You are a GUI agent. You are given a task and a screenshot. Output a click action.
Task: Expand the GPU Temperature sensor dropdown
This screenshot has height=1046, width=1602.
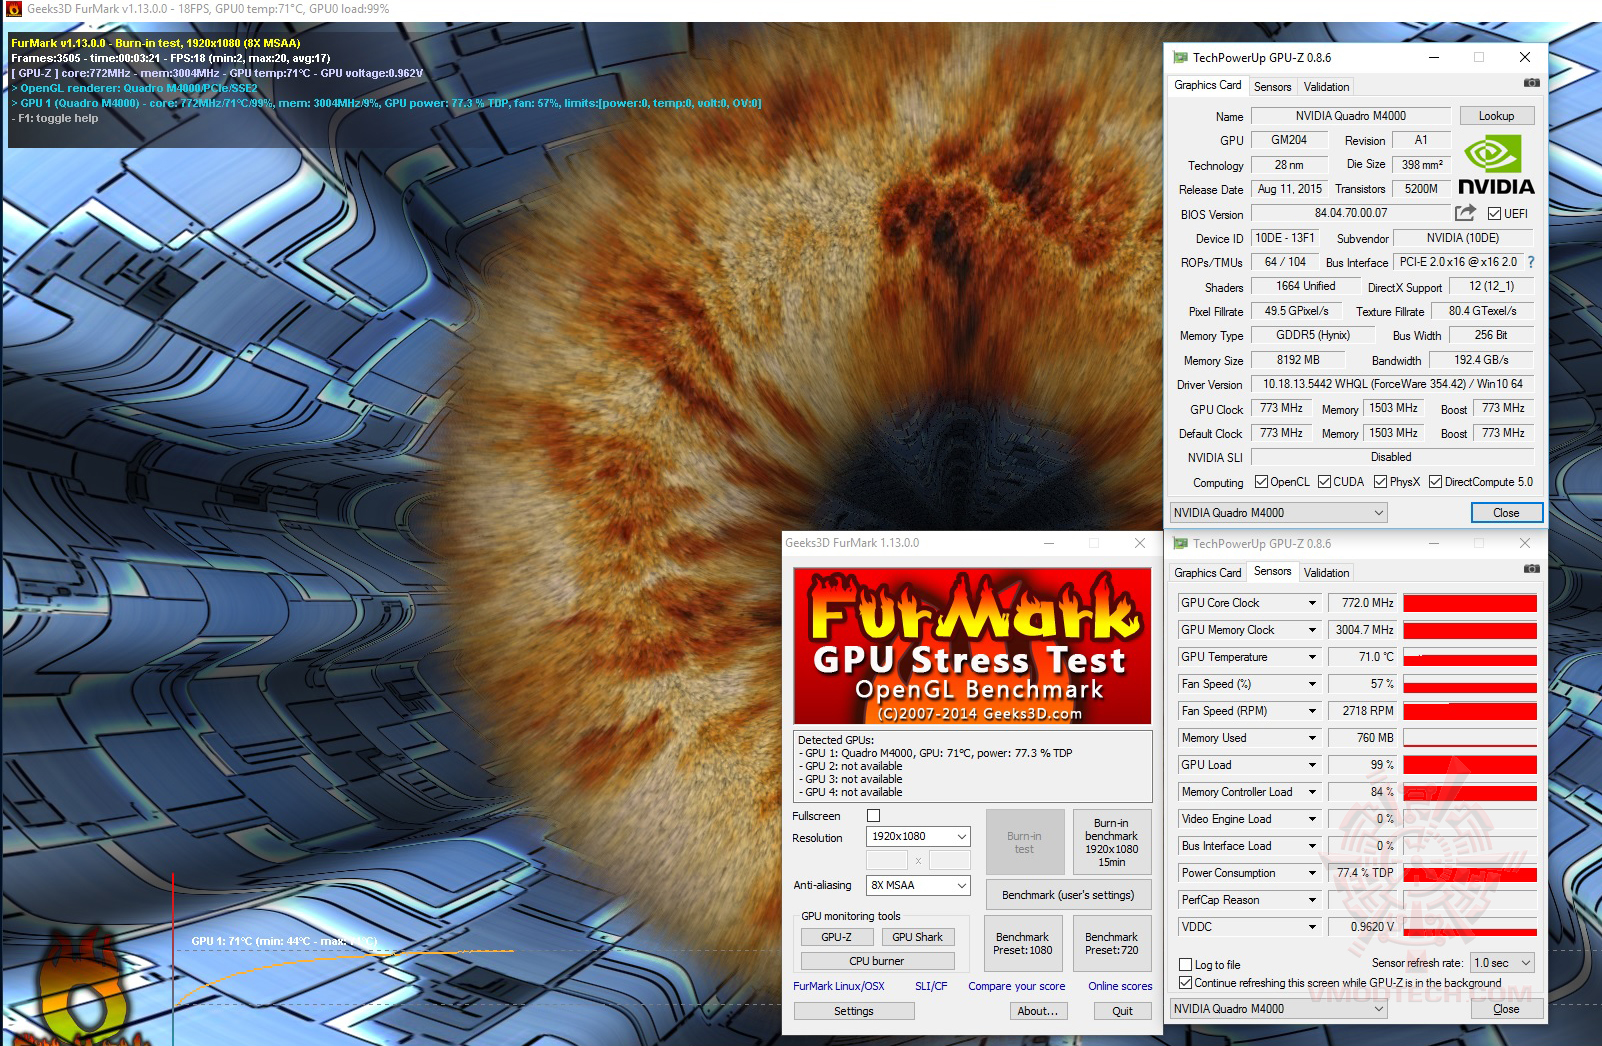coord(1312,657)
